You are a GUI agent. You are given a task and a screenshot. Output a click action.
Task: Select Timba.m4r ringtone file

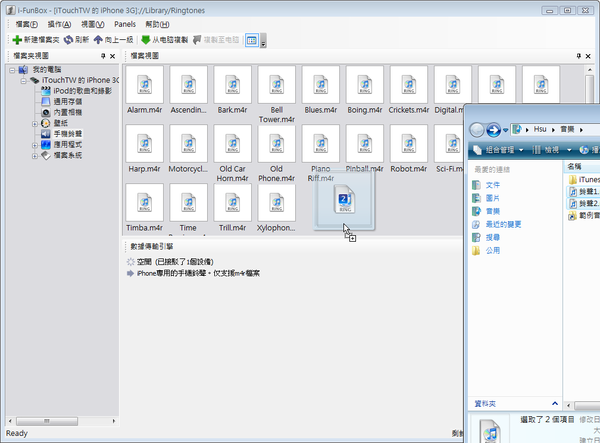point(145,208)
